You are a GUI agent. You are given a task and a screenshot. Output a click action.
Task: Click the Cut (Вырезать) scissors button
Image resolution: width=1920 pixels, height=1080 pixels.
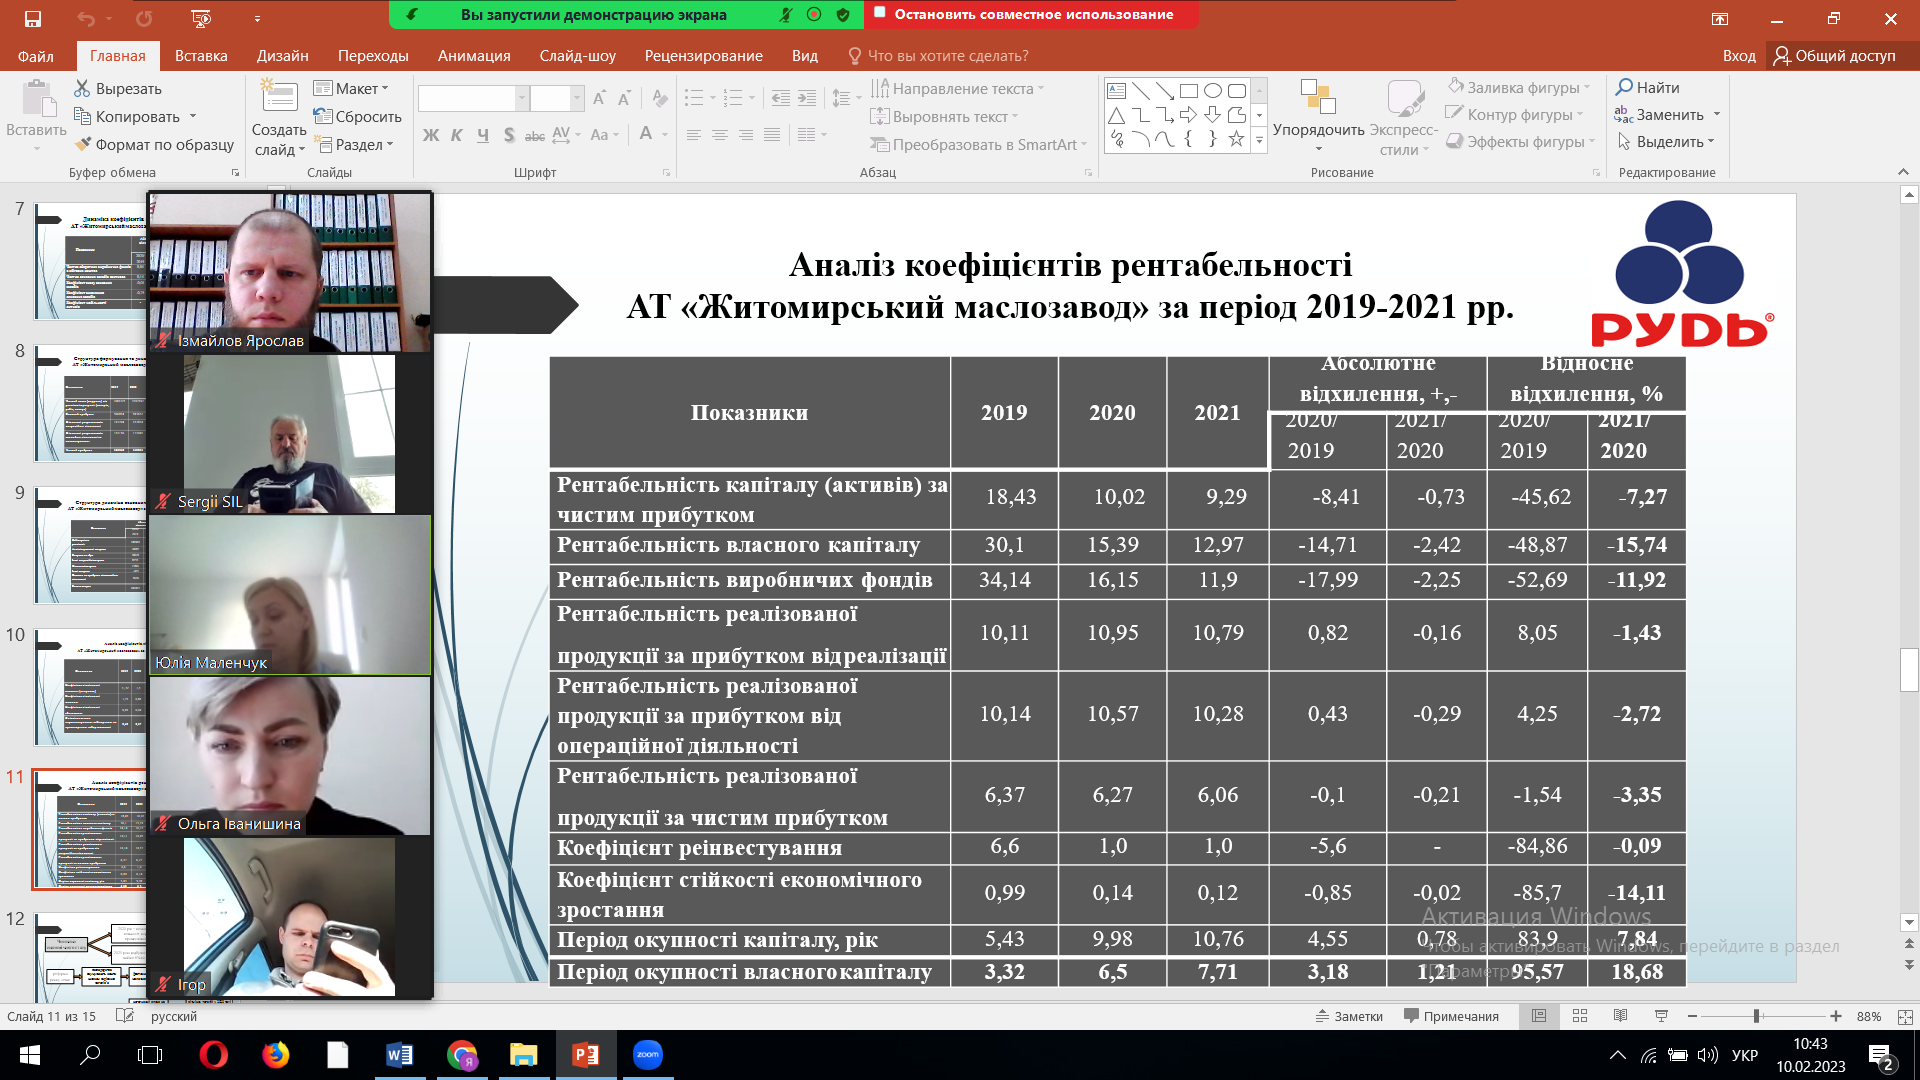point(118,89)
